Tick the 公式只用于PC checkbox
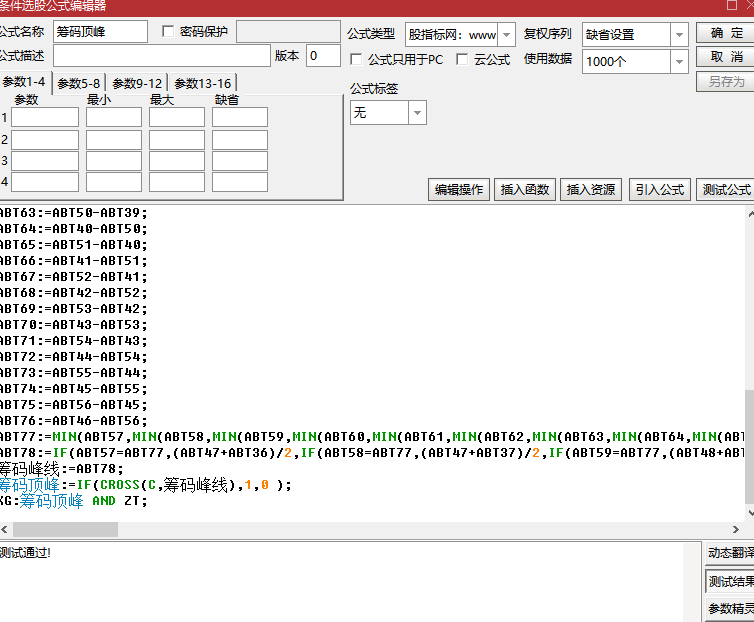The width and height of the screenshot is (754, 622). (x=356, y=60)
